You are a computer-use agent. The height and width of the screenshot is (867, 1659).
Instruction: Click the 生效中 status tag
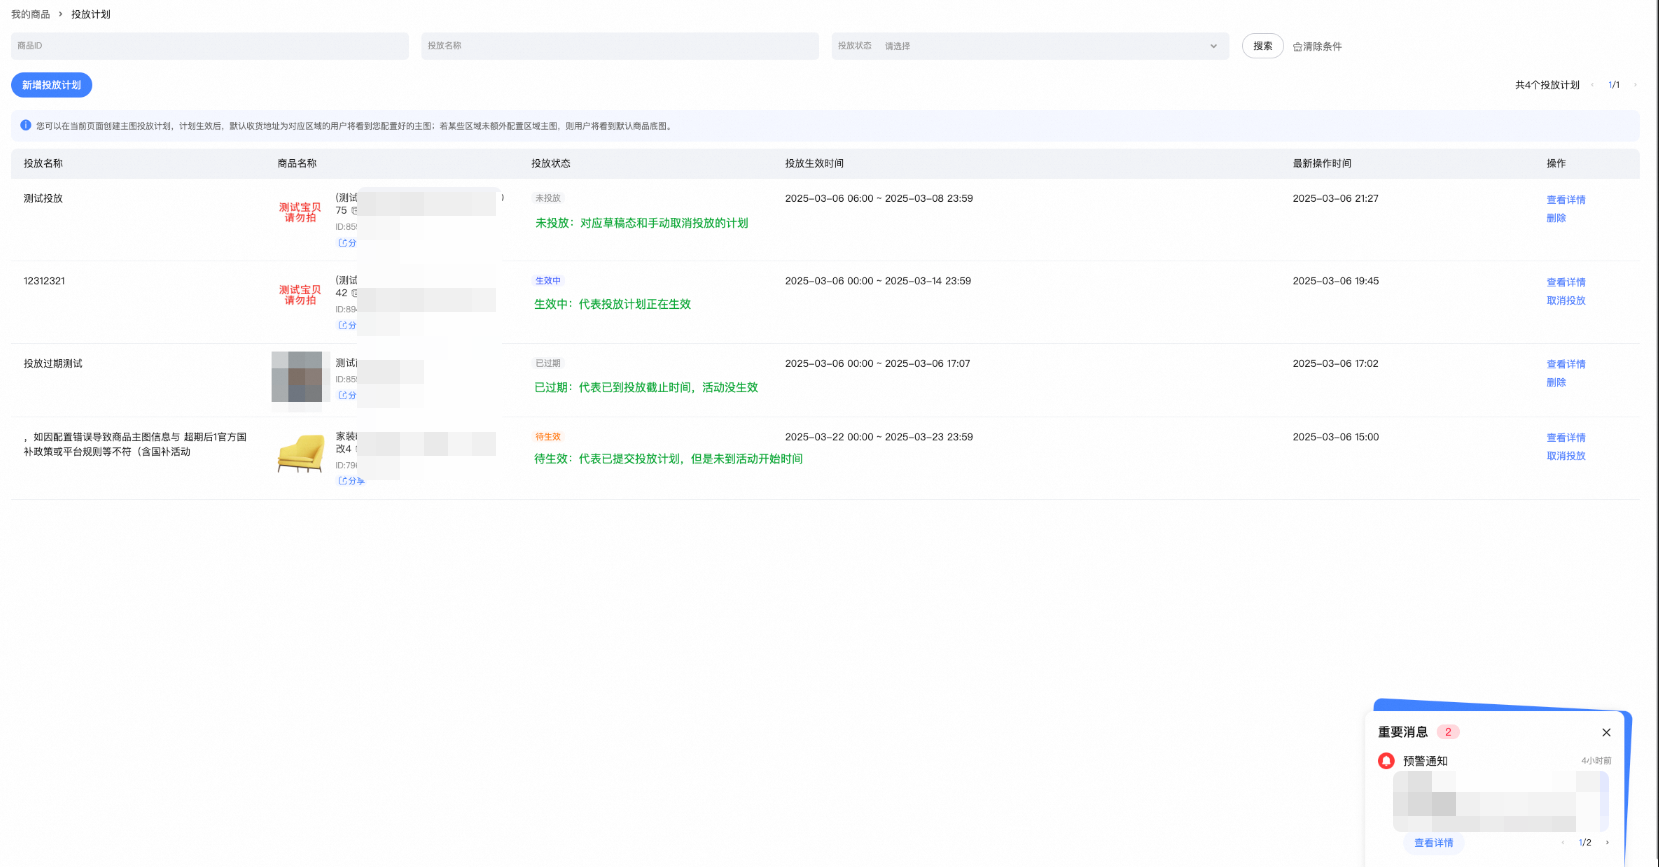coord(548,281)
